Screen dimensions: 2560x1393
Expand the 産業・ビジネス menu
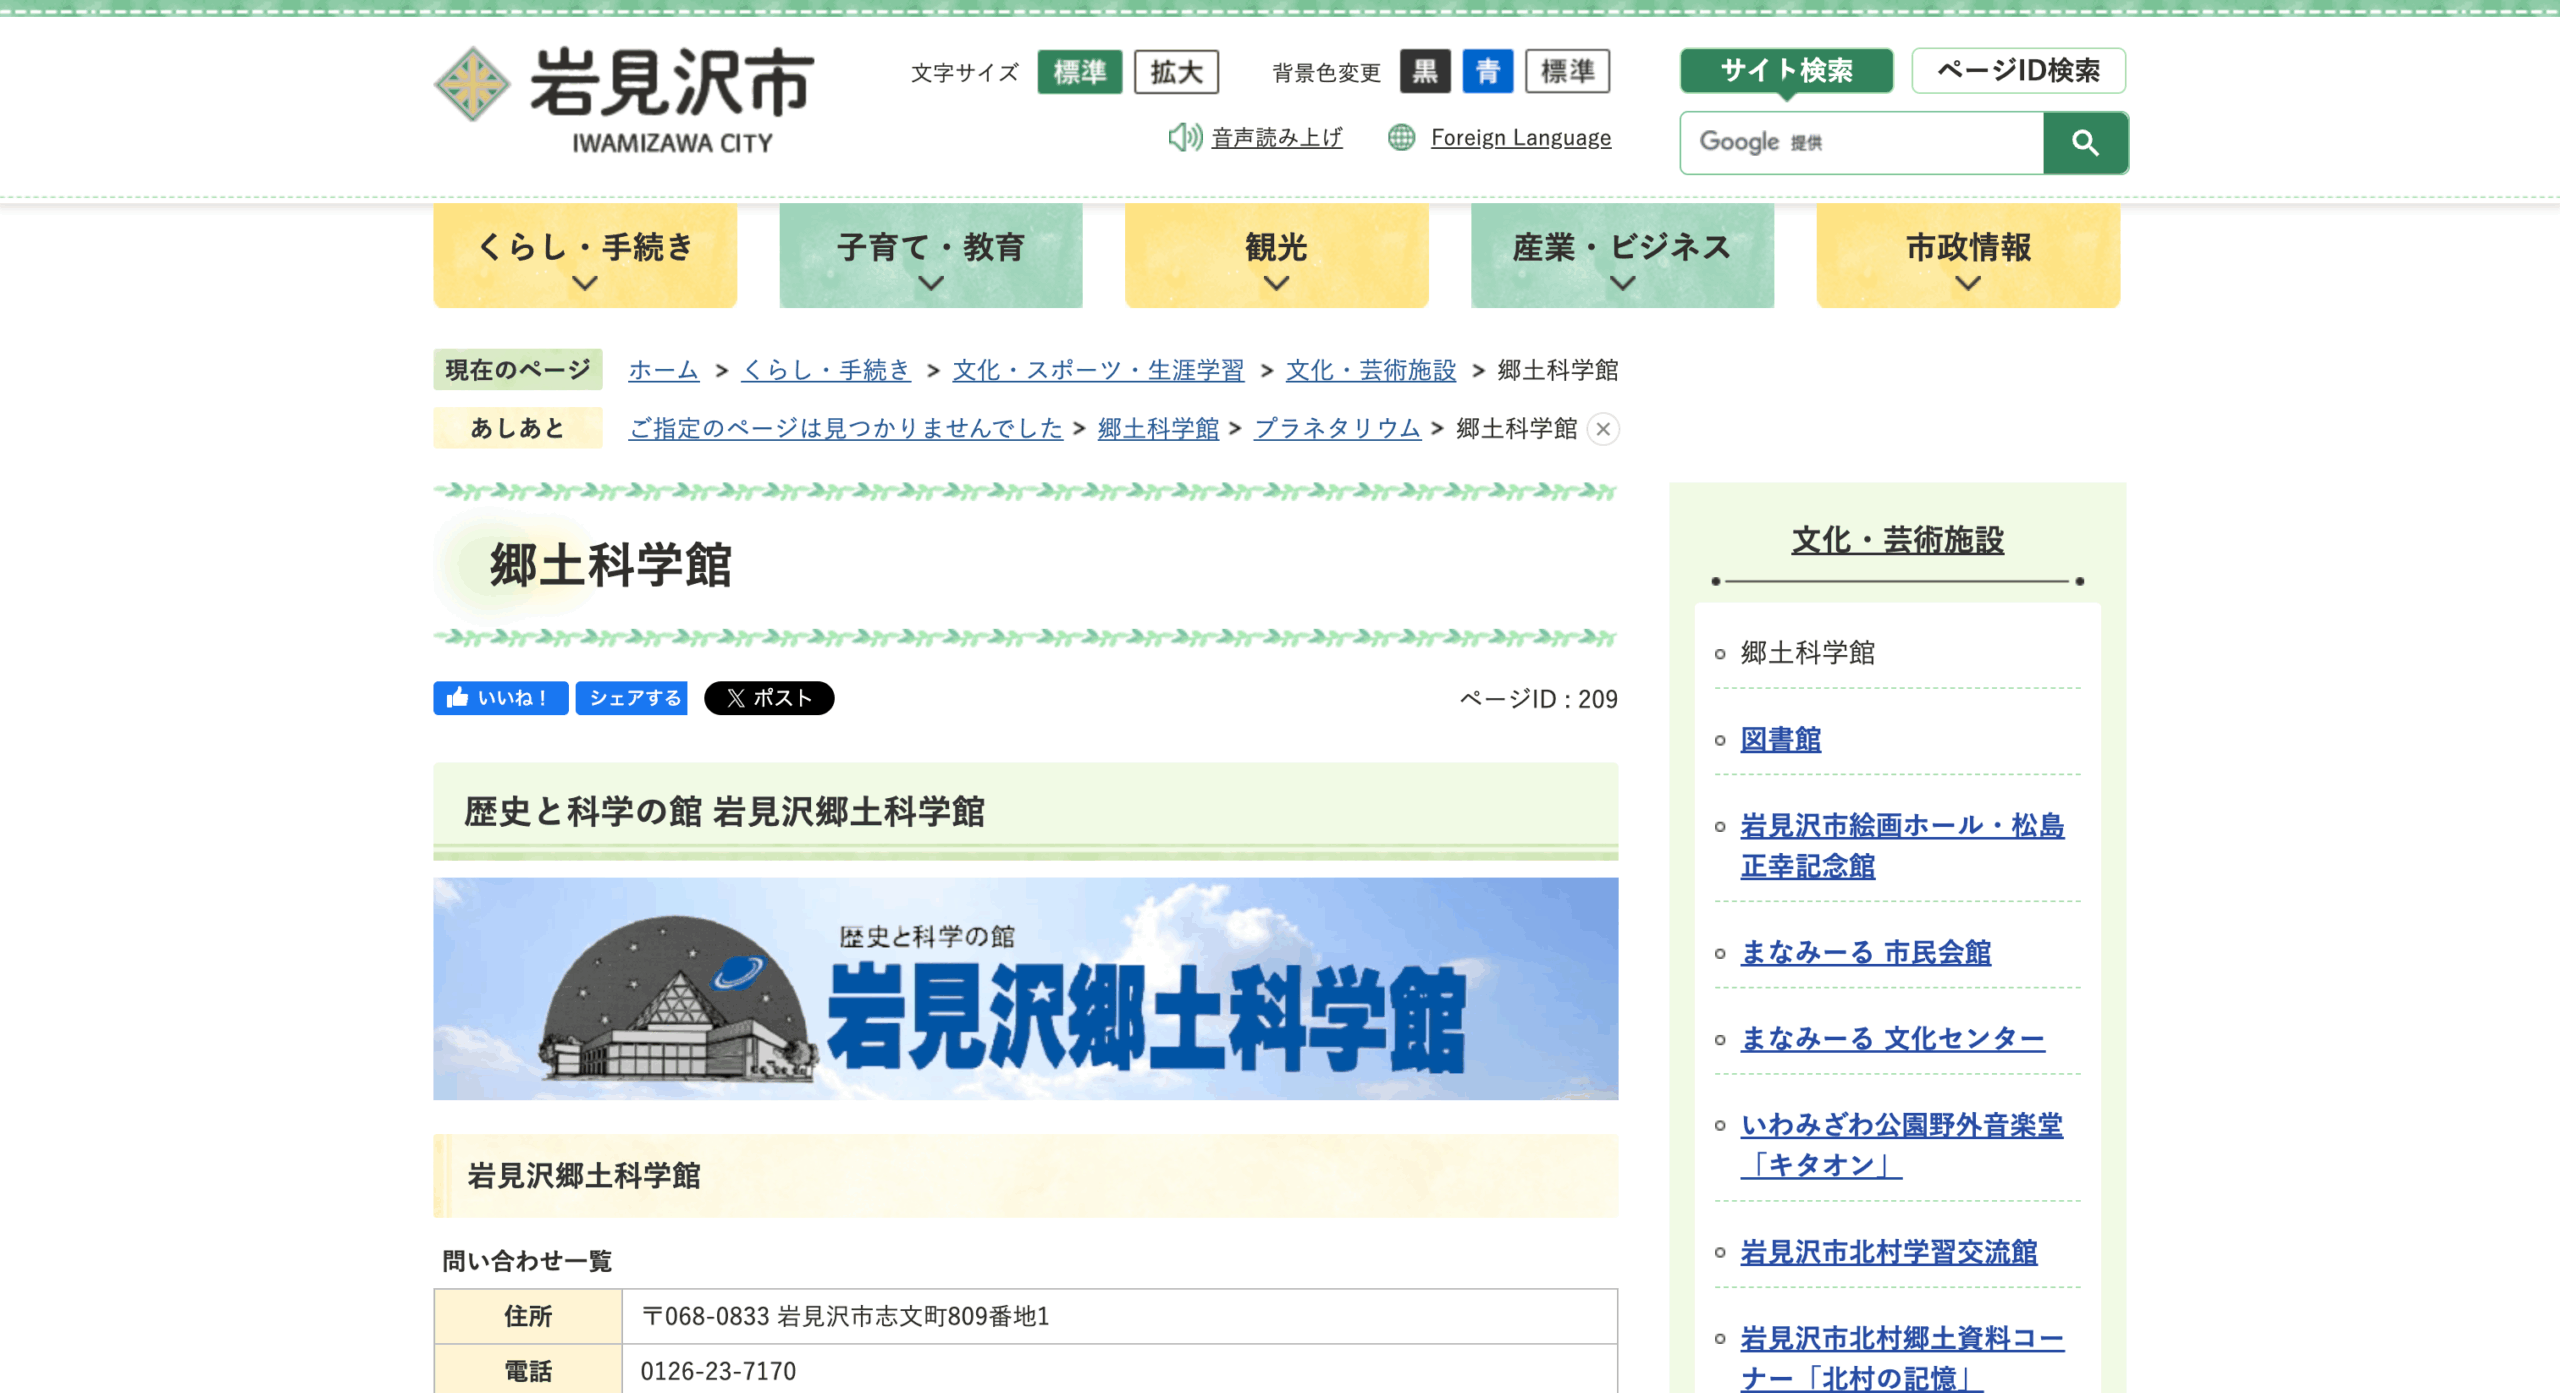[1622, 256]
